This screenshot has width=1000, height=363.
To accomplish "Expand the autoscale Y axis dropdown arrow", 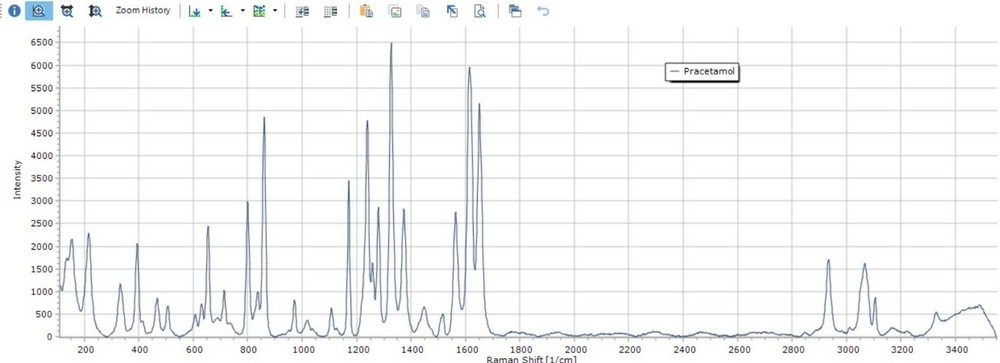I will (210, 11).
